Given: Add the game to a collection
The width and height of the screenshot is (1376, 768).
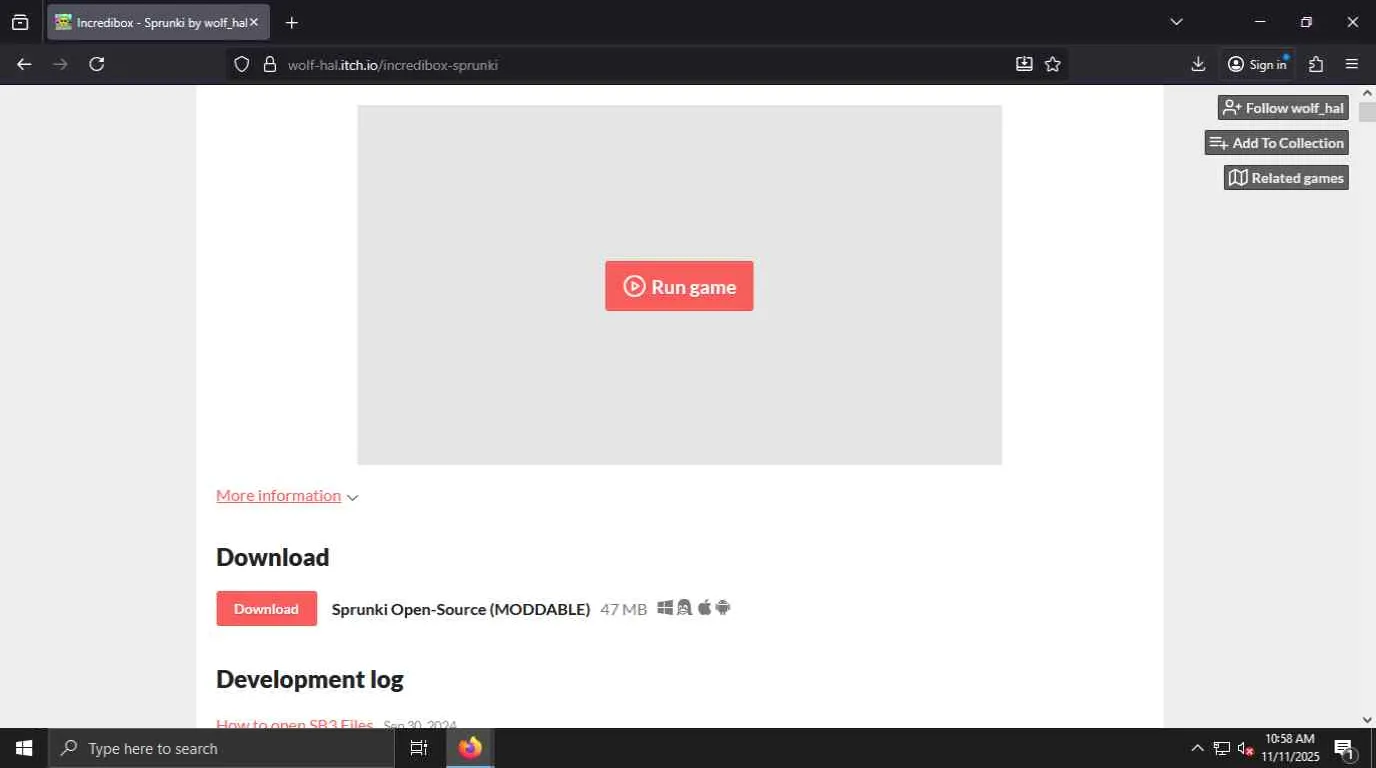Looking at the screenshot, I should 1276,143.
